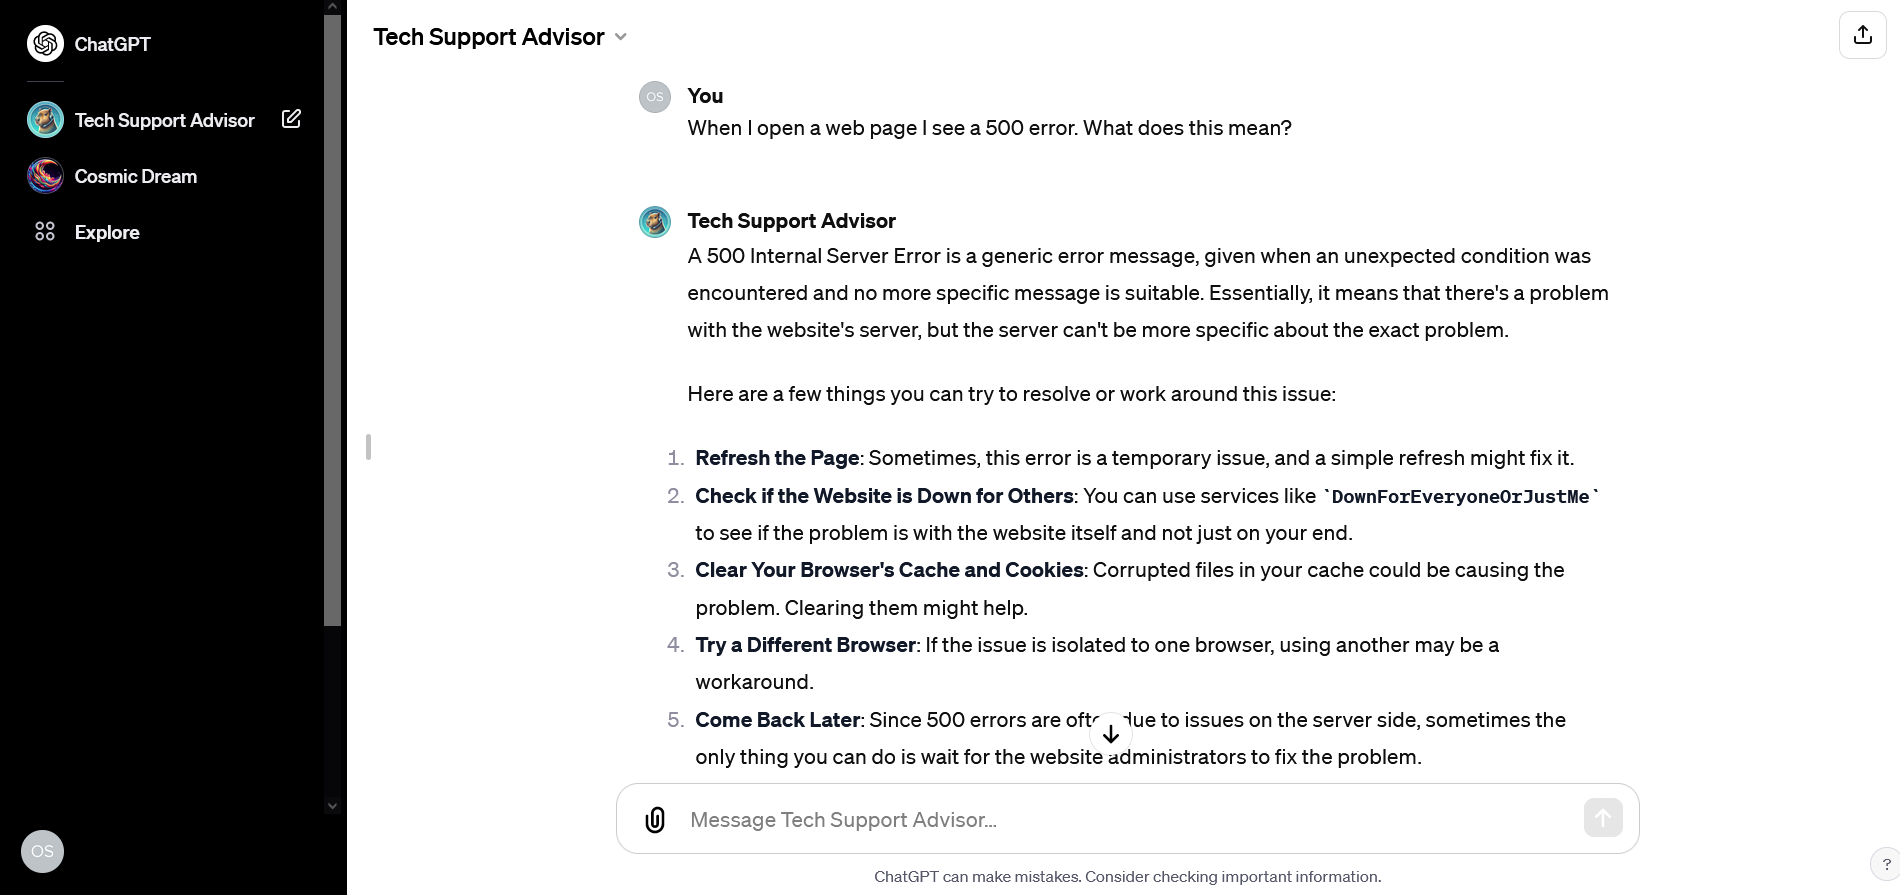The image size is (1900, 895).
Task: Click the Tech Support Advisor sidebar avatar
Action: click(x=45, y=120)
